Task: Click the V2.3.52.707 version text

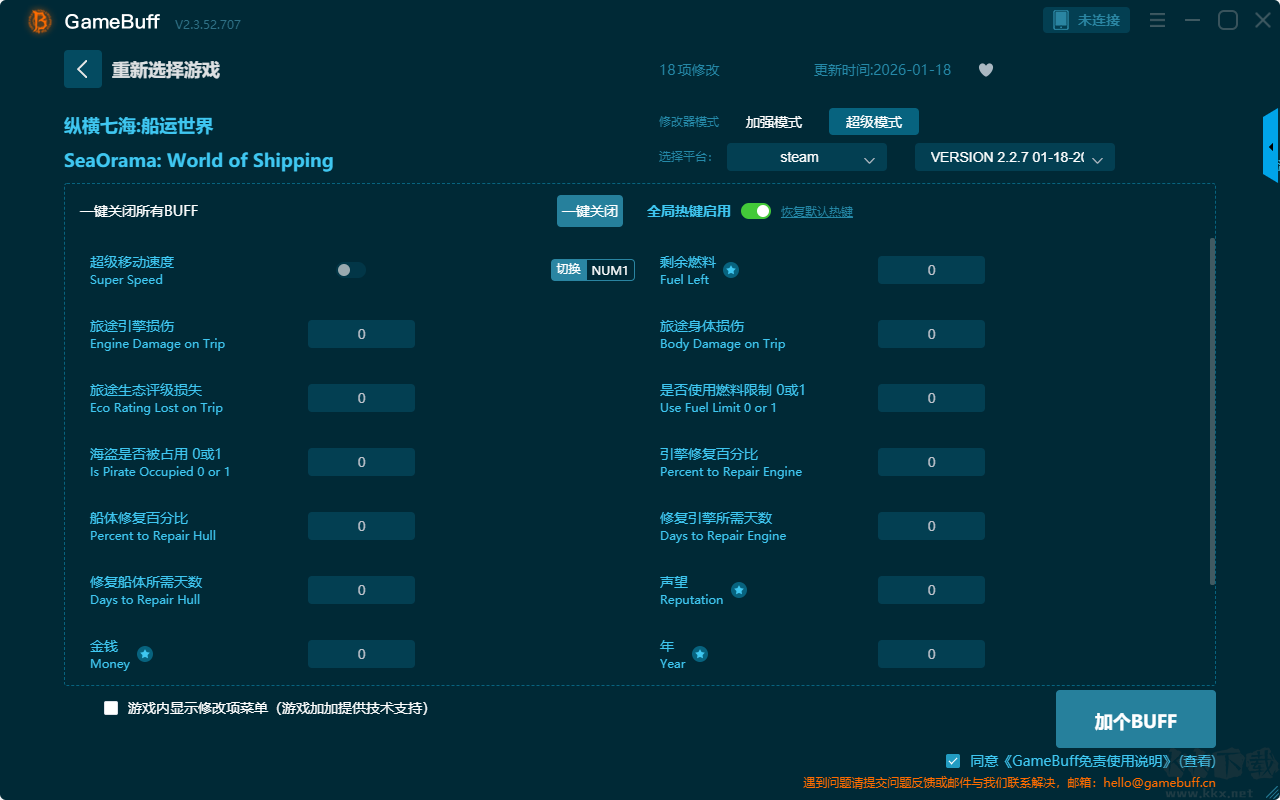Action: [208, 24]
